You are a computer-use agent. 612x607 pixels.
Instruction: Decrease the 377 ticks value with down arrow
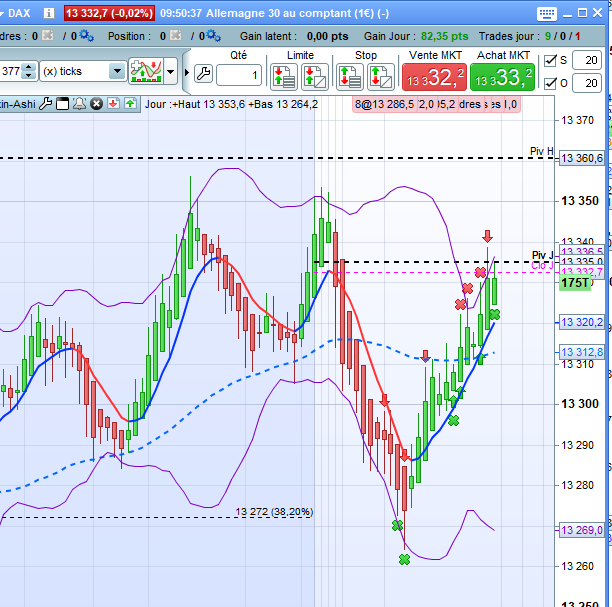28,75
